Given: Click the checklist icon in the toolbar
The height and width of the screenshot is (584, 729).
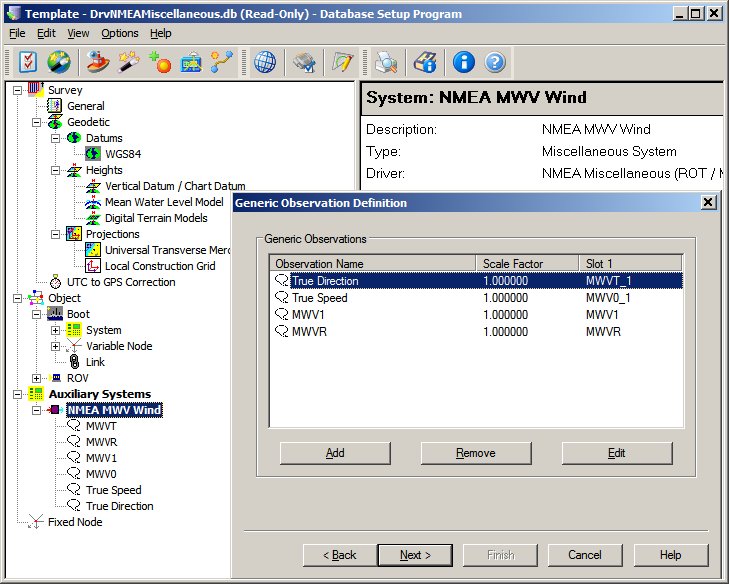Looking at the screenshot, I should coord(30,63).
